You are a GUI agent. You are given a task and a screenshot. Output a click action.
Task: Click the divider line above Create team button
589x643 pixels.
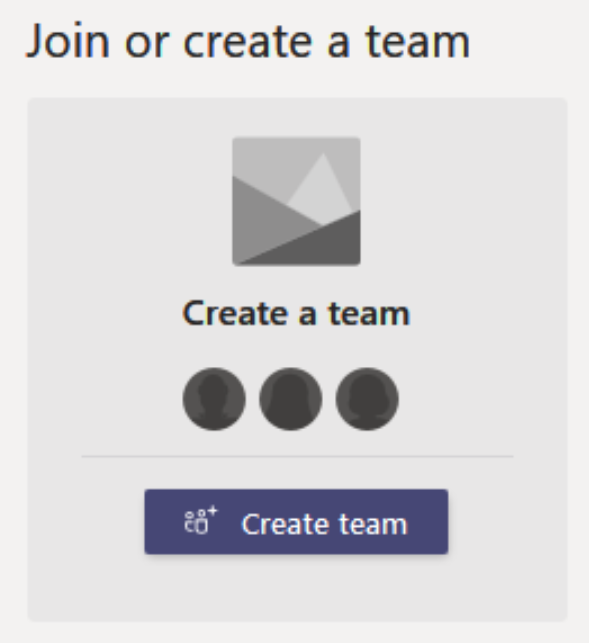pyautogui.click(x=297, y=456)
